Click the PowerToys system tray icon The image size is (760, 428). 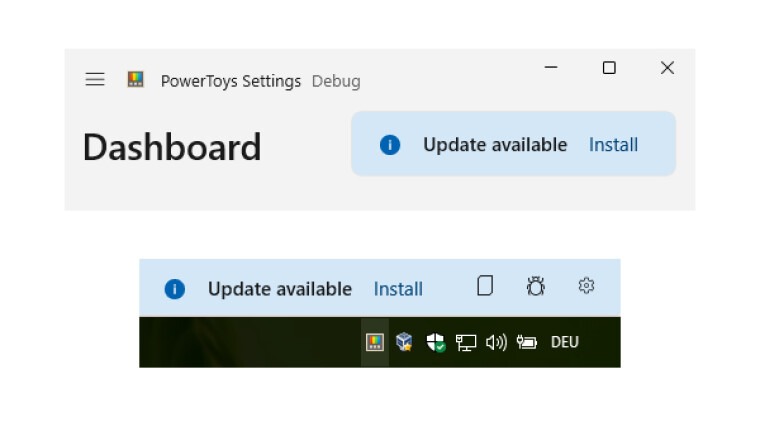click(x=374, y=342)
